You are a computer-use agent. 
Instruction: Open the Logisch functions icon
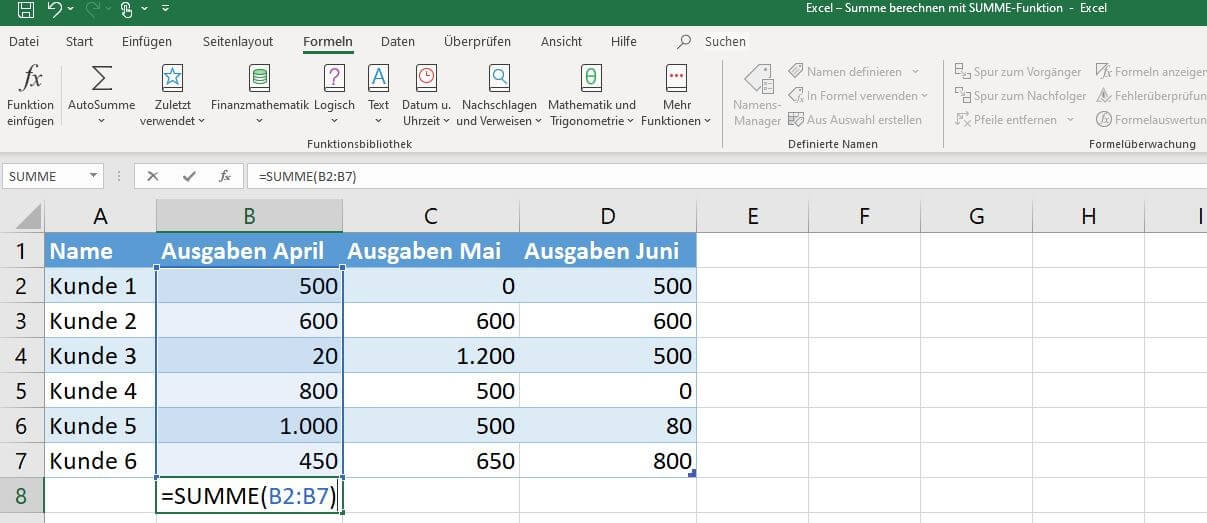coord(334,79)
